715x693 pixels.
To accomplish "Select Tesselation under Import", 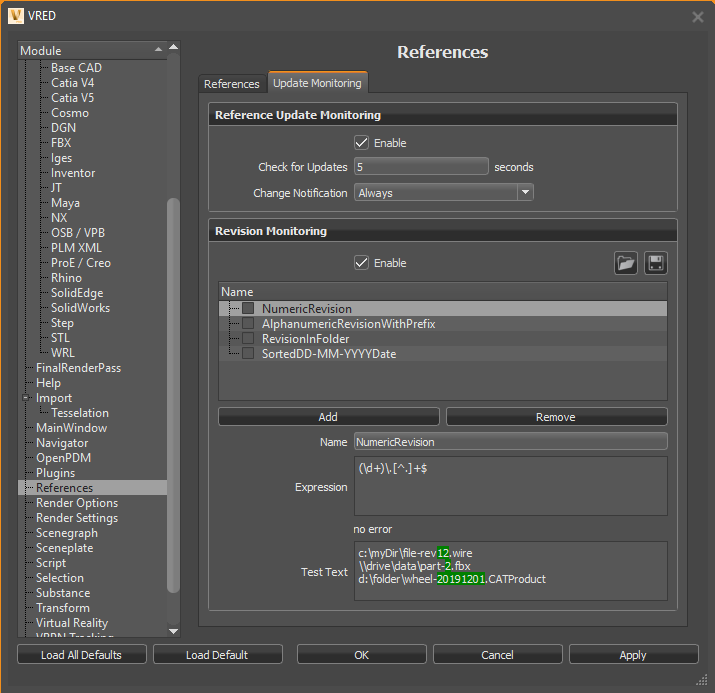I will (x=80, y=413).
